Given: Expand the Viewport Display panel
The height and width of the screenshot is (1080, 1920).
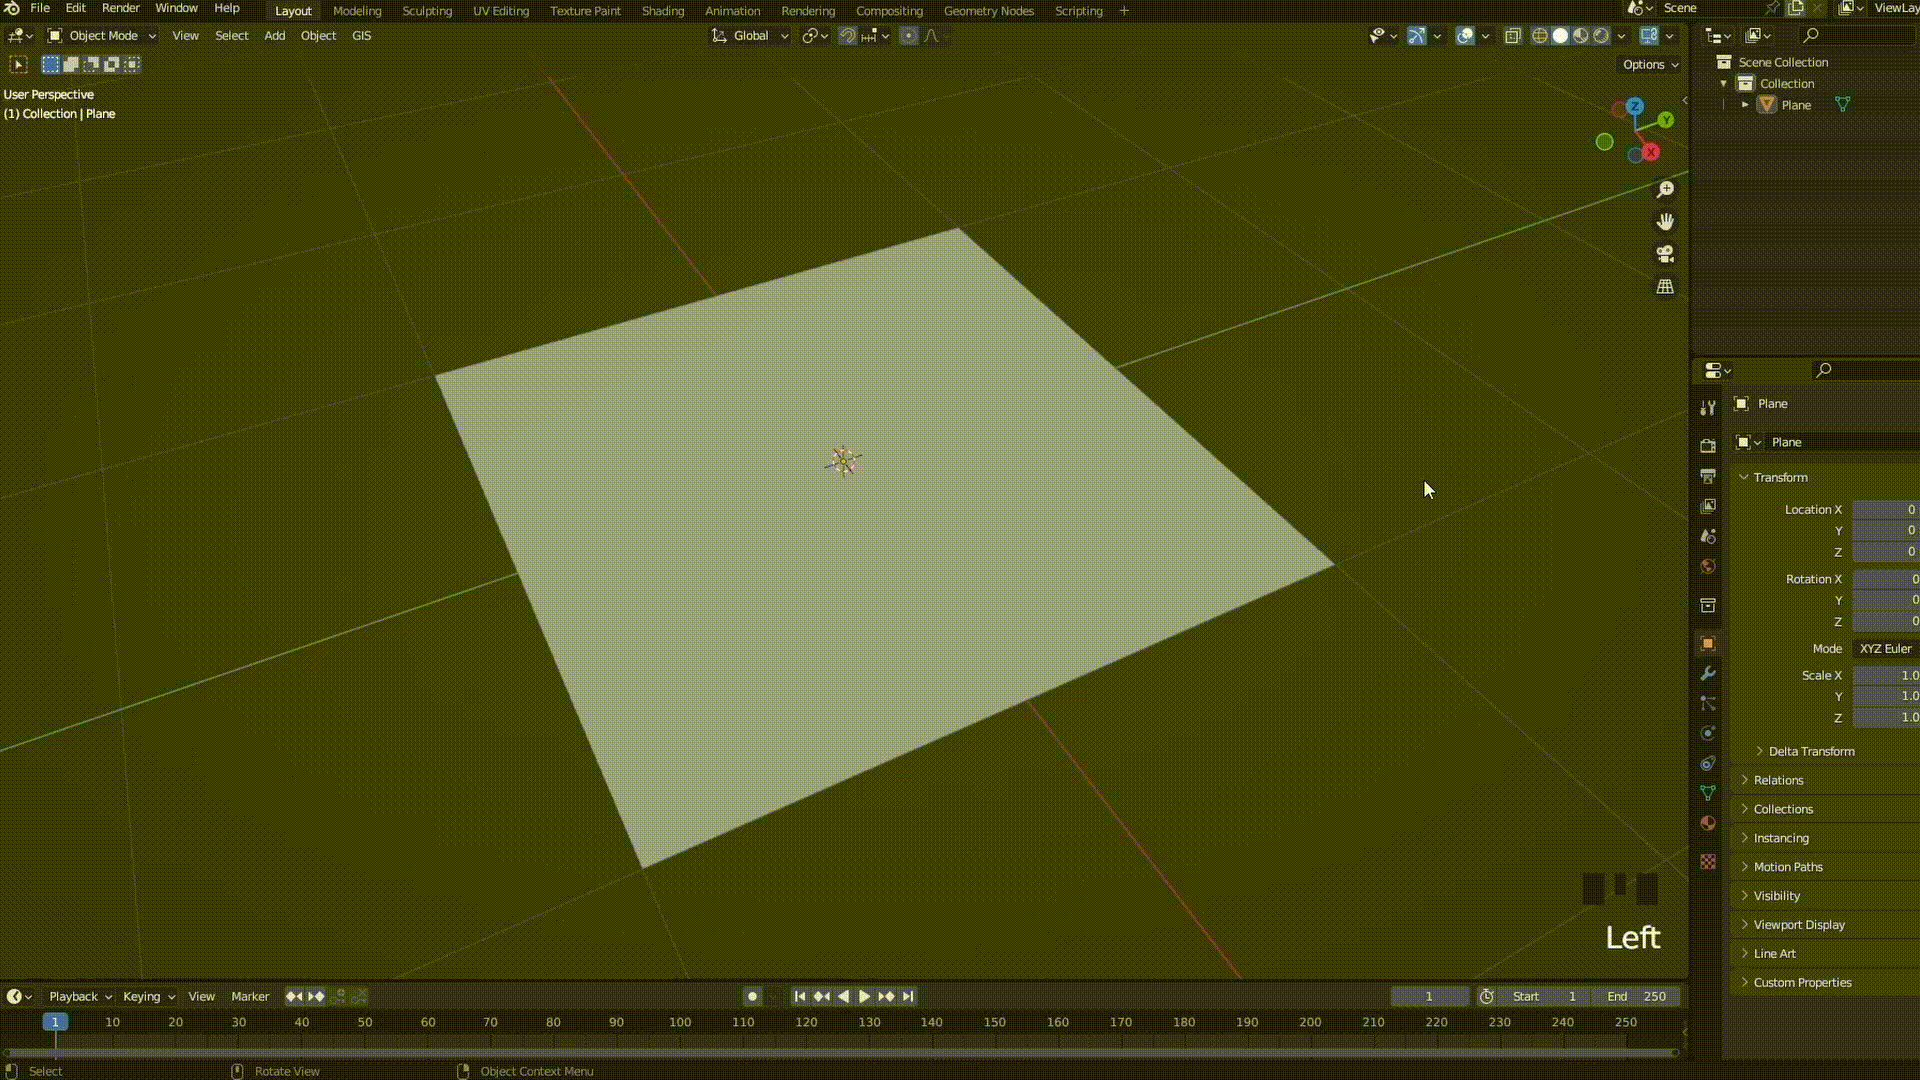Looking at the screenshot, I should 1798,925.
